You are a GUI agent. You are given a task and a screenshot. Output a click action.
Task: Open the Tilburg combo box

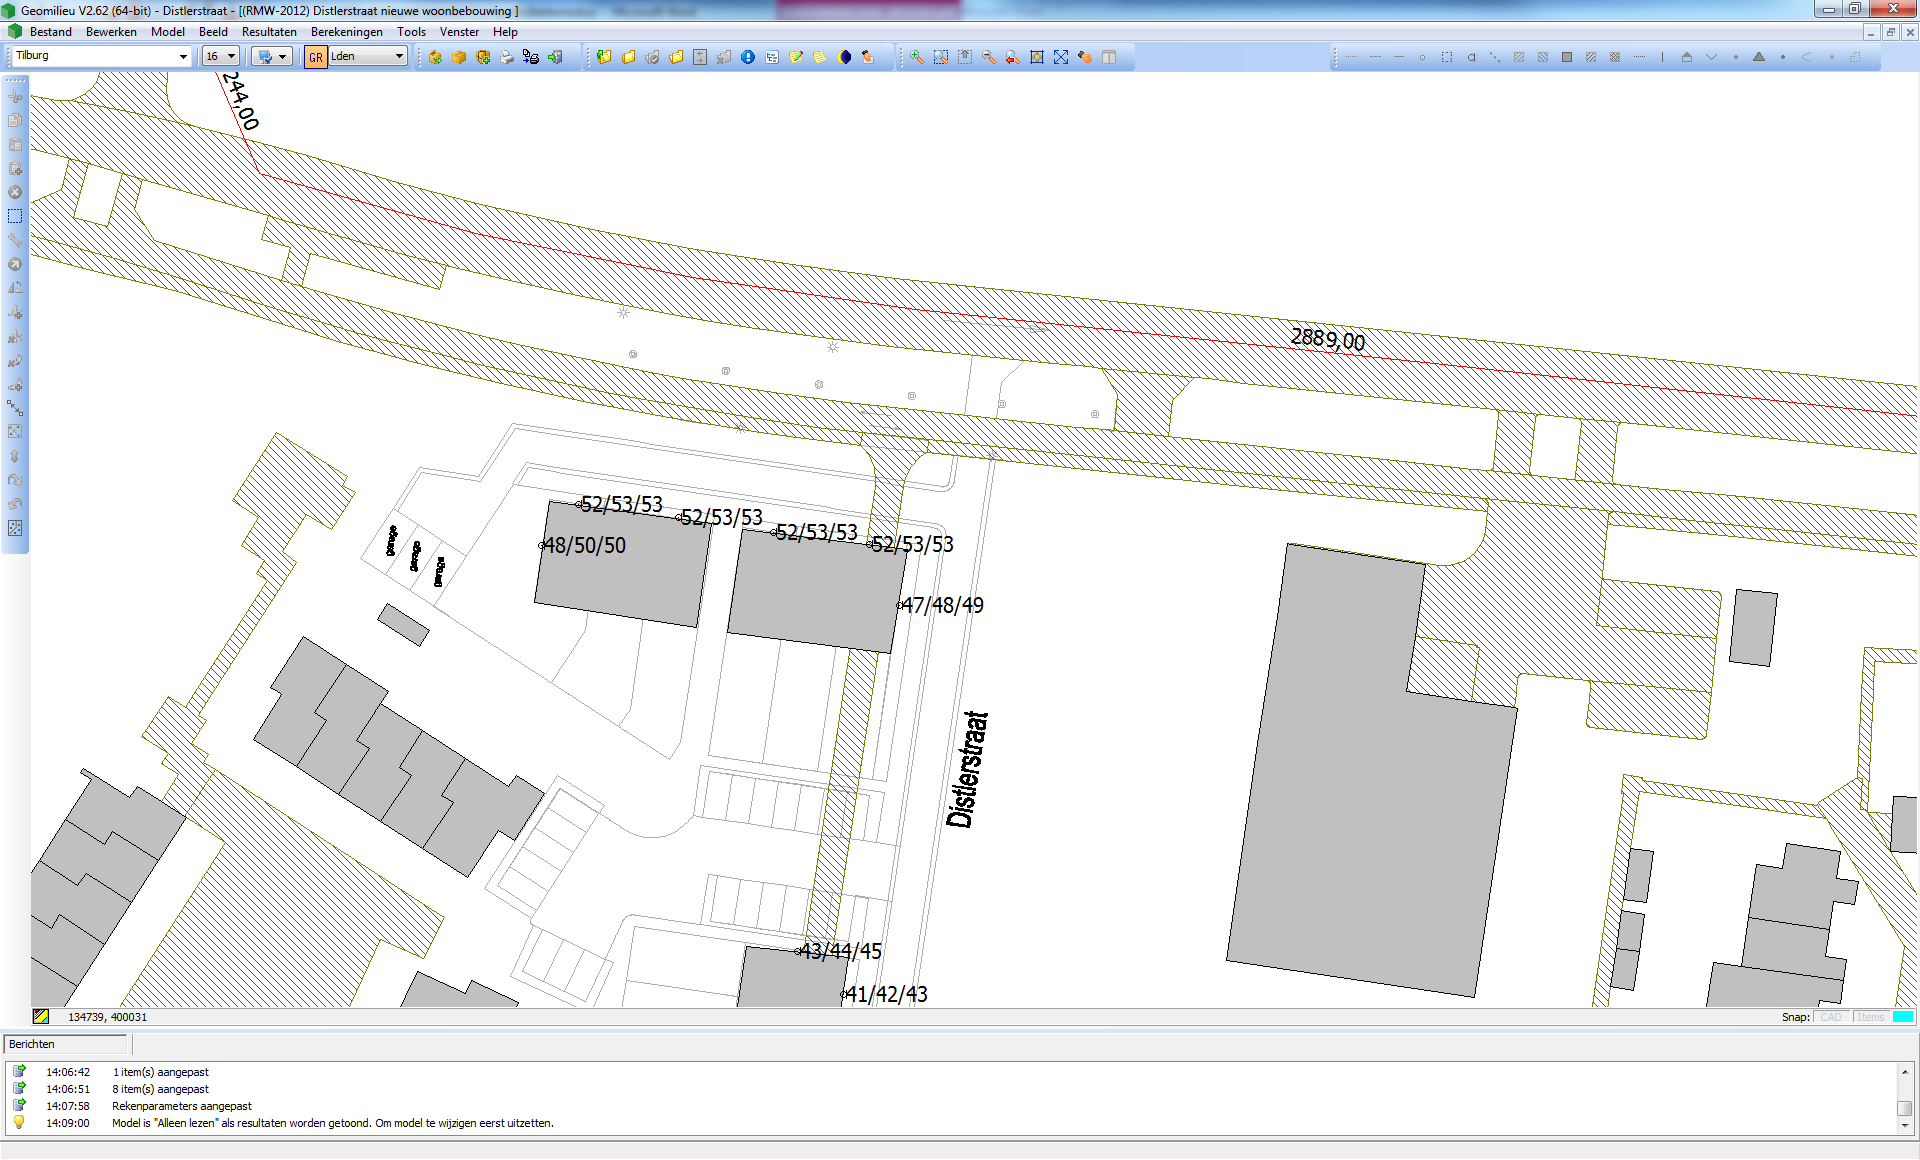[x=100, y=56]
